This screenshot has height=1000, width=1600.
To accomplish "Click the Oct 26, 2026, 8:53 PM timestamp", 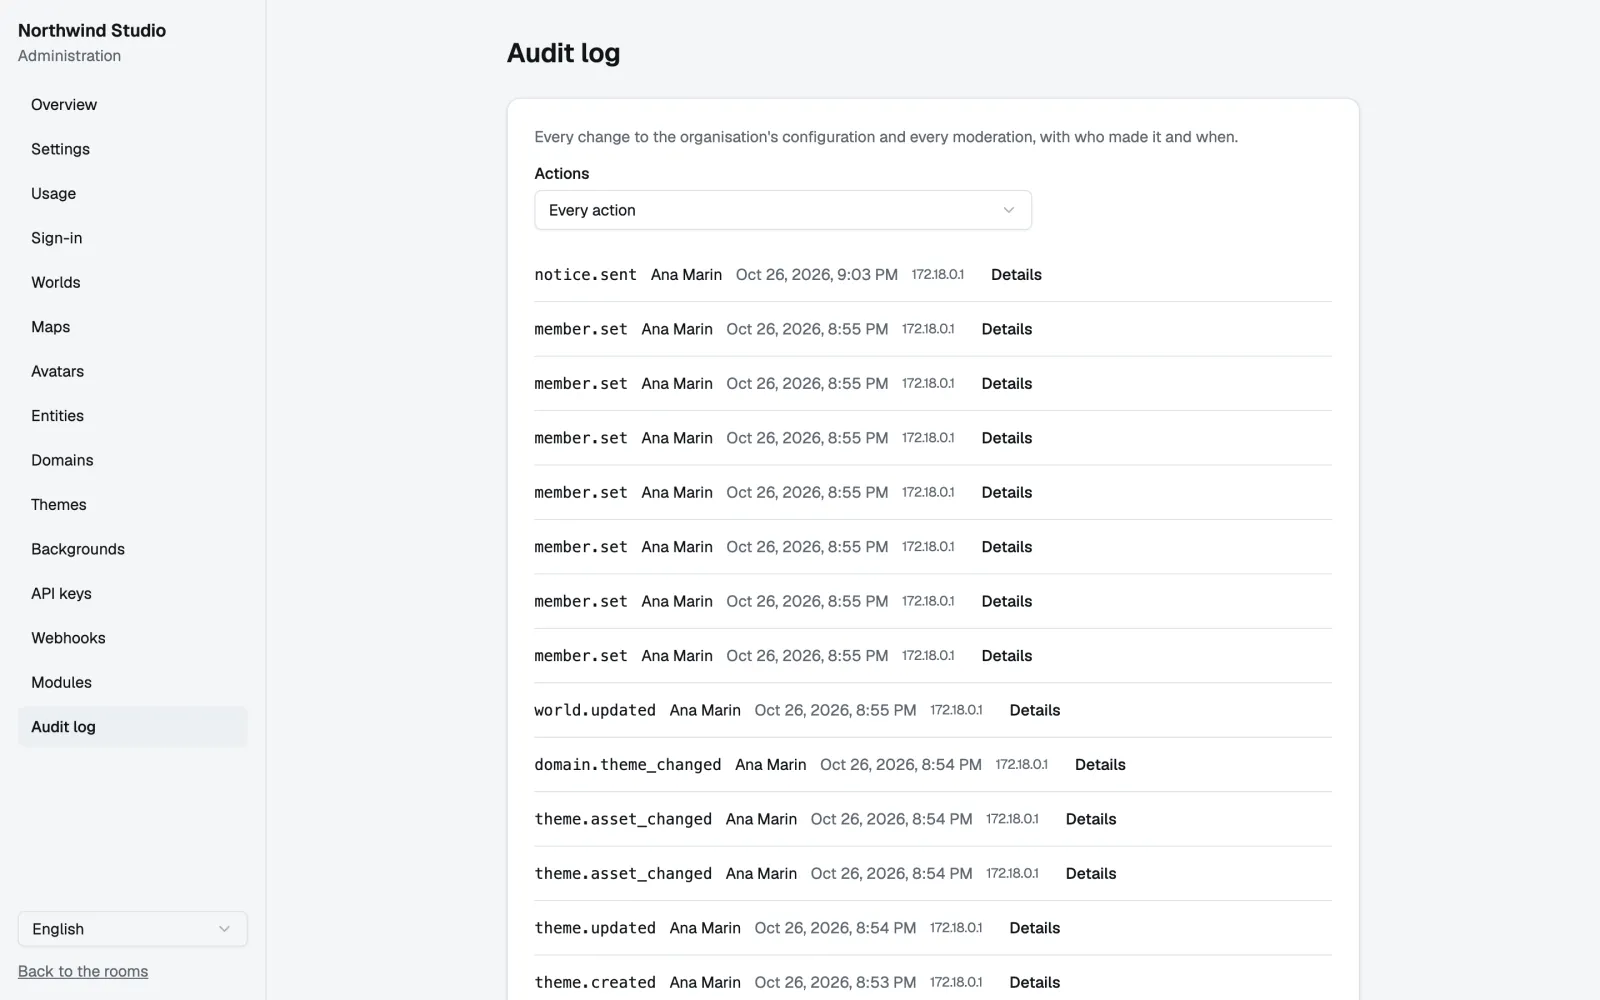I will (835, 983).
